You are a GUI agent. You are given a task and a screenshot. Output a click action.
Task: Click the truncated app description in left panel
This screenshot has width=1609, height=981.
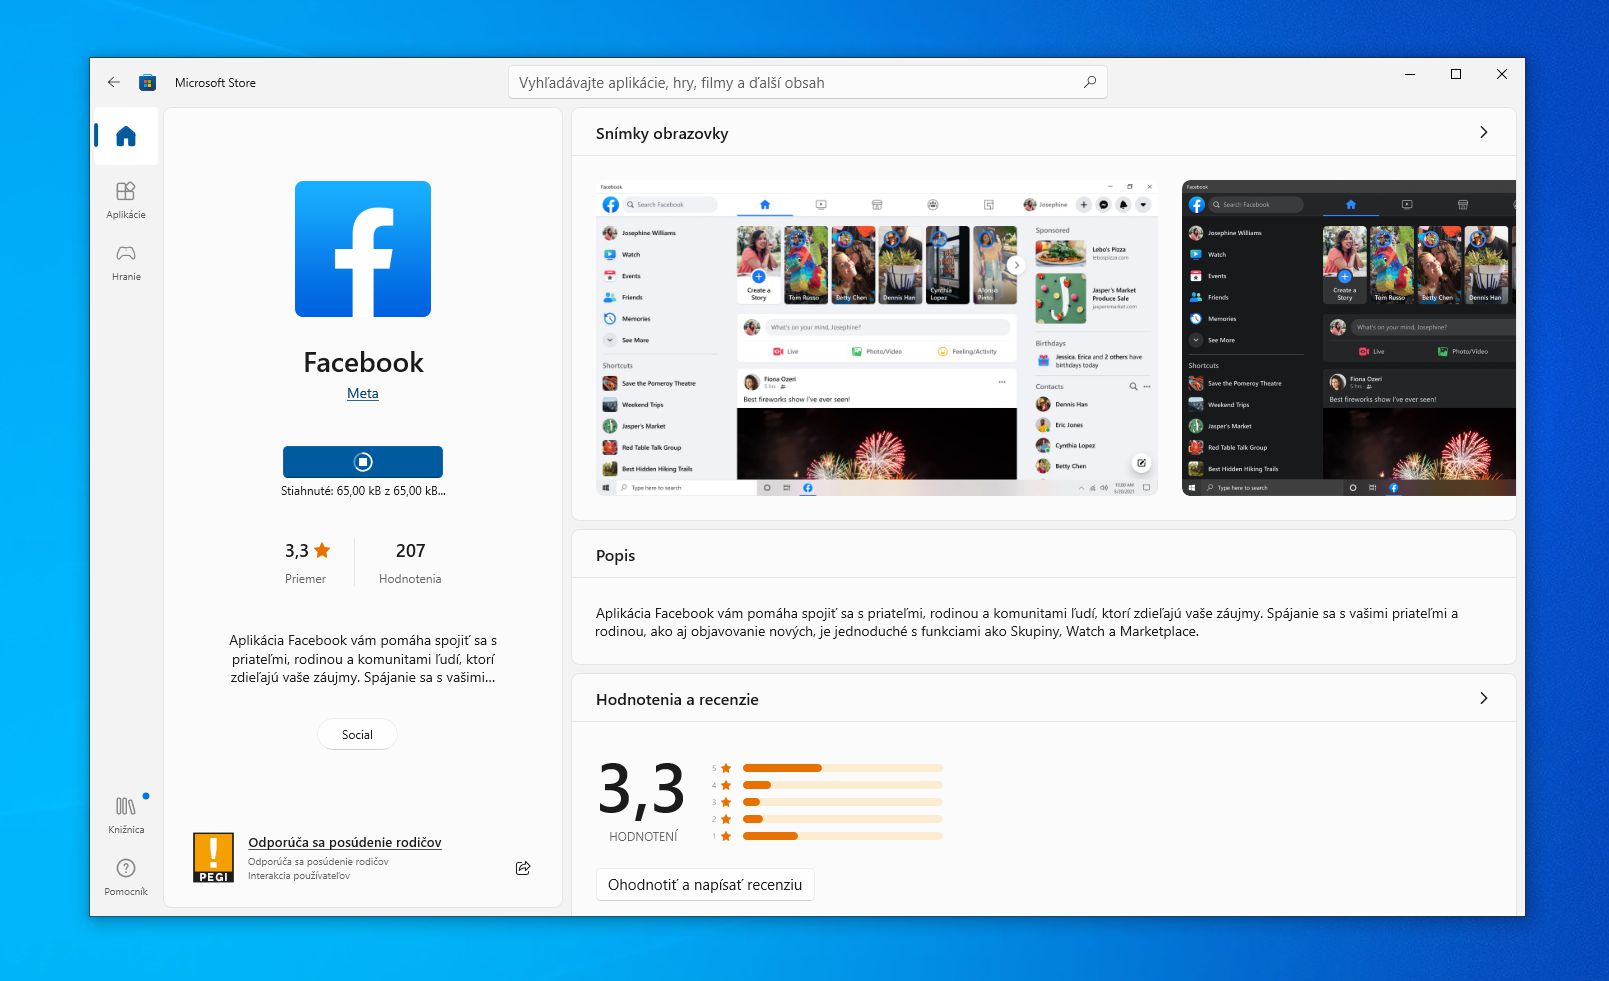click(363, 659)
